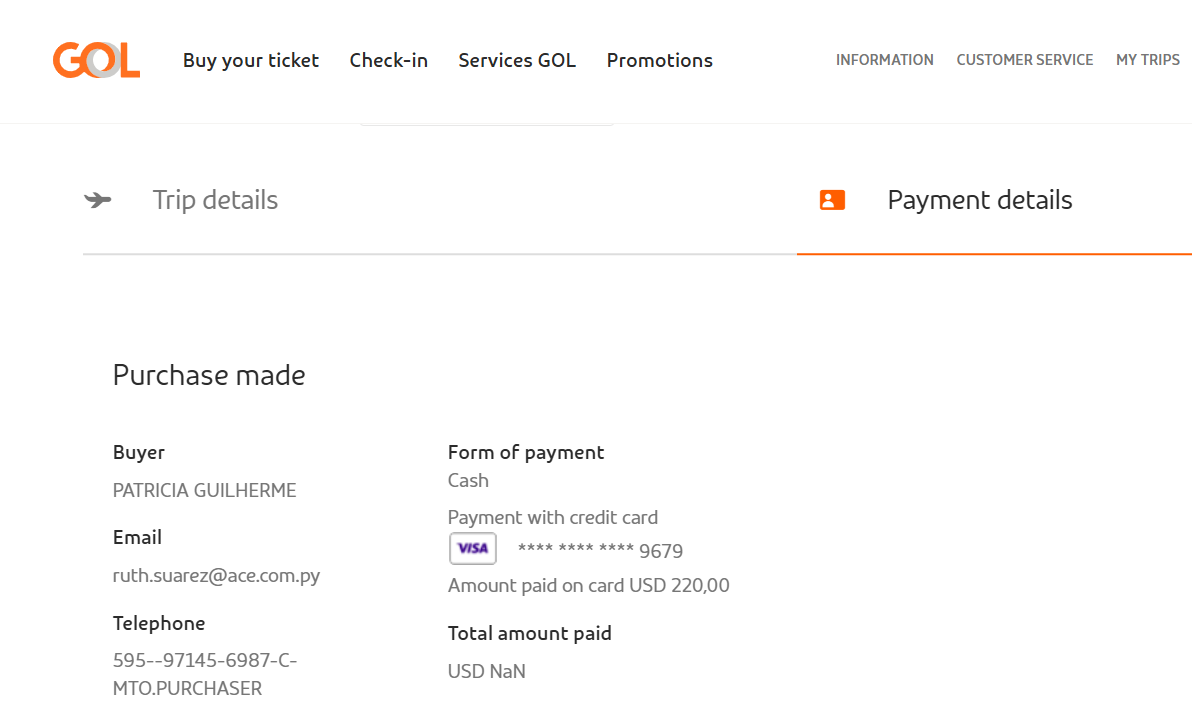Click the telephone number text
The width and height of the screenshot is (1192, 710).
[205, 674]
